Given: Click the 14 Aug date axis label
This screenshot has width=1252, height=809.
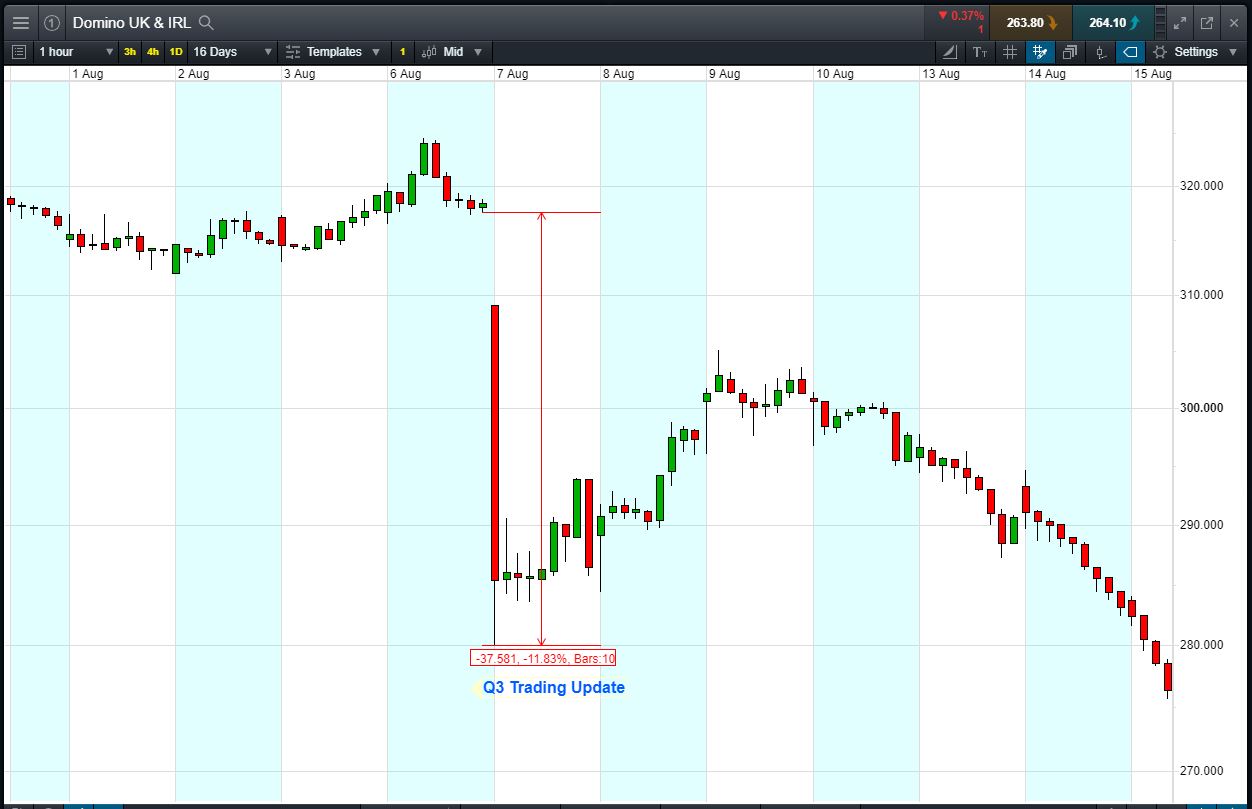Looking at the screenshot, I should (x=1047, y=74).
